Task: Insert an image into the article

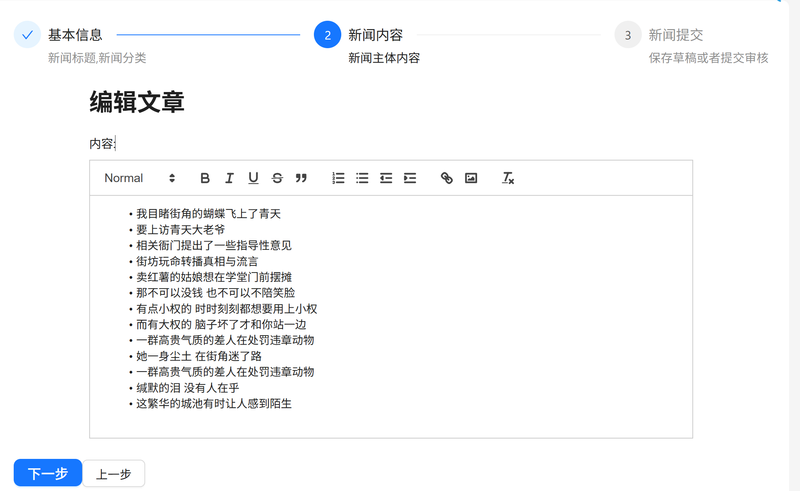Action: click(x=471, y=178)
